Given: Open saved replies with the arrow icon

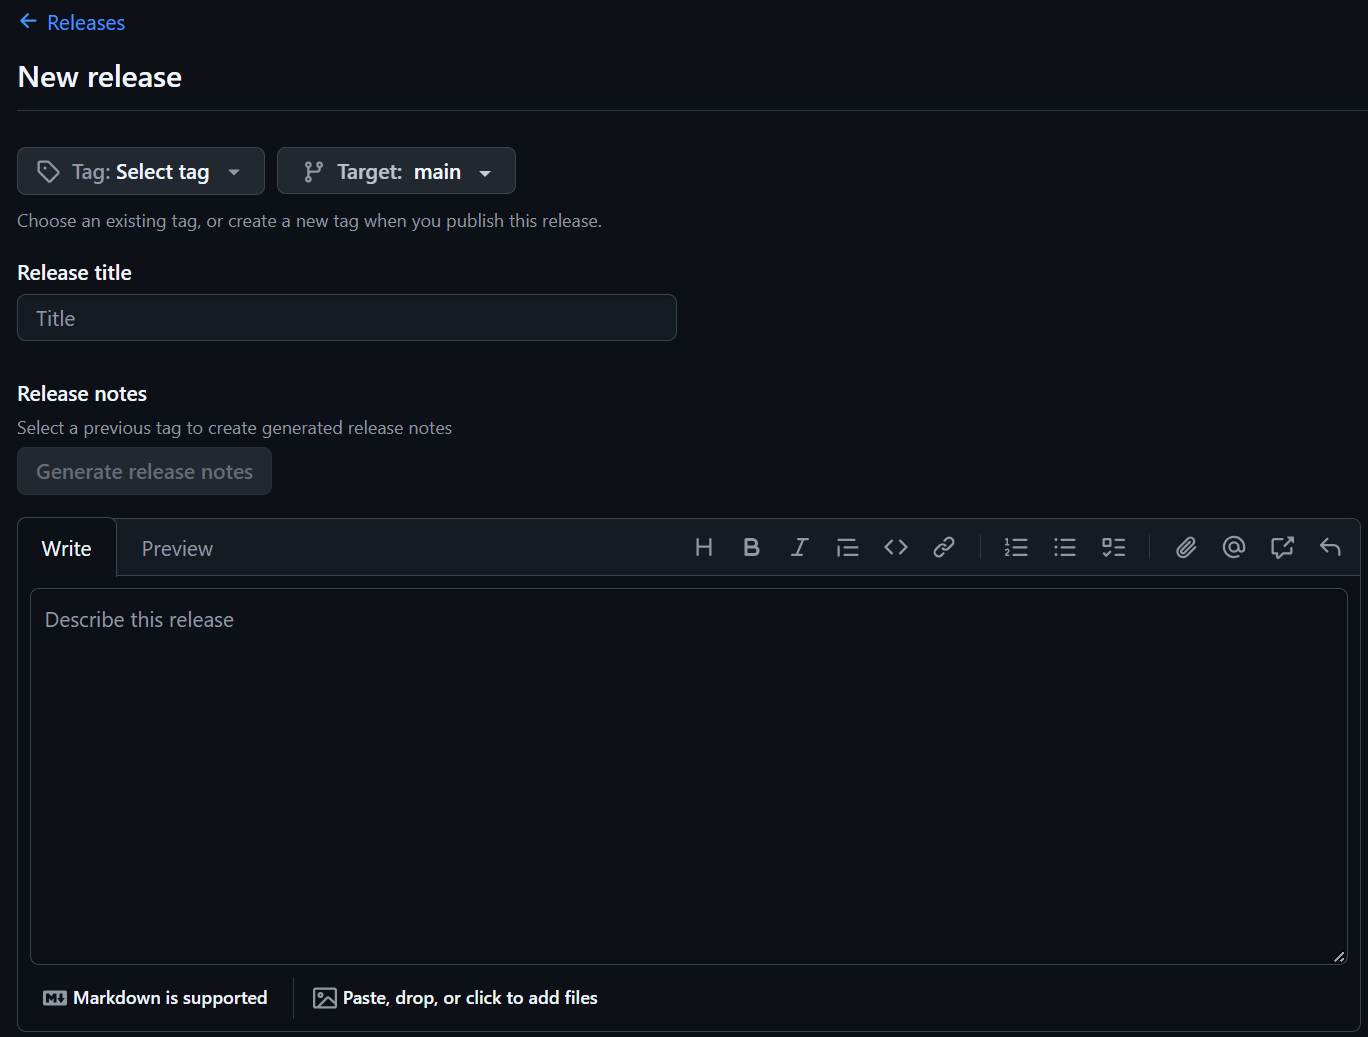Looking at the screenshot, I should [x=1330, y=547].
